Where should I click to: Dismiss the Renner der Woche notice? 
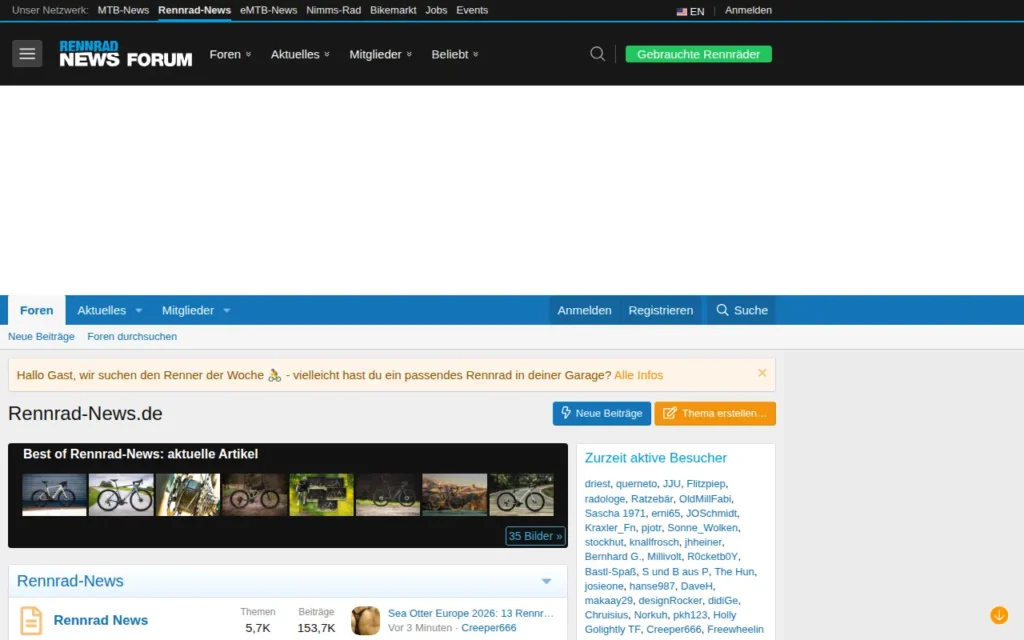(761, 373)
